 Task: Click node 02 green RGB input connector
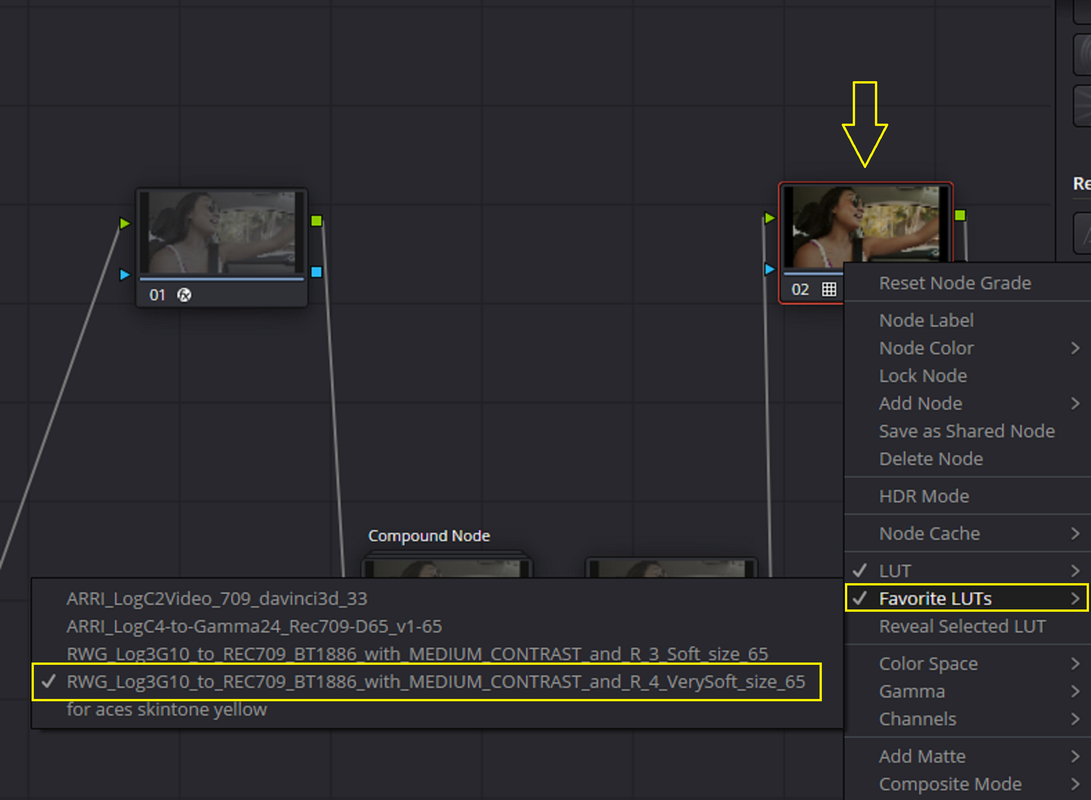[x=769, y=218]
